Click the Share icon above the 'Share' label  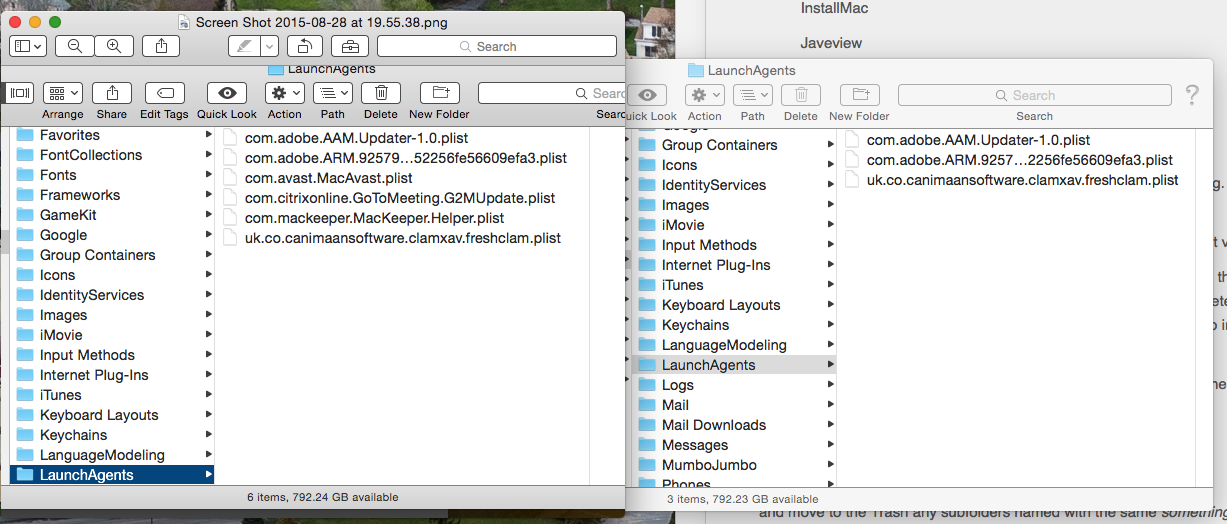click(x=112, y=93)
